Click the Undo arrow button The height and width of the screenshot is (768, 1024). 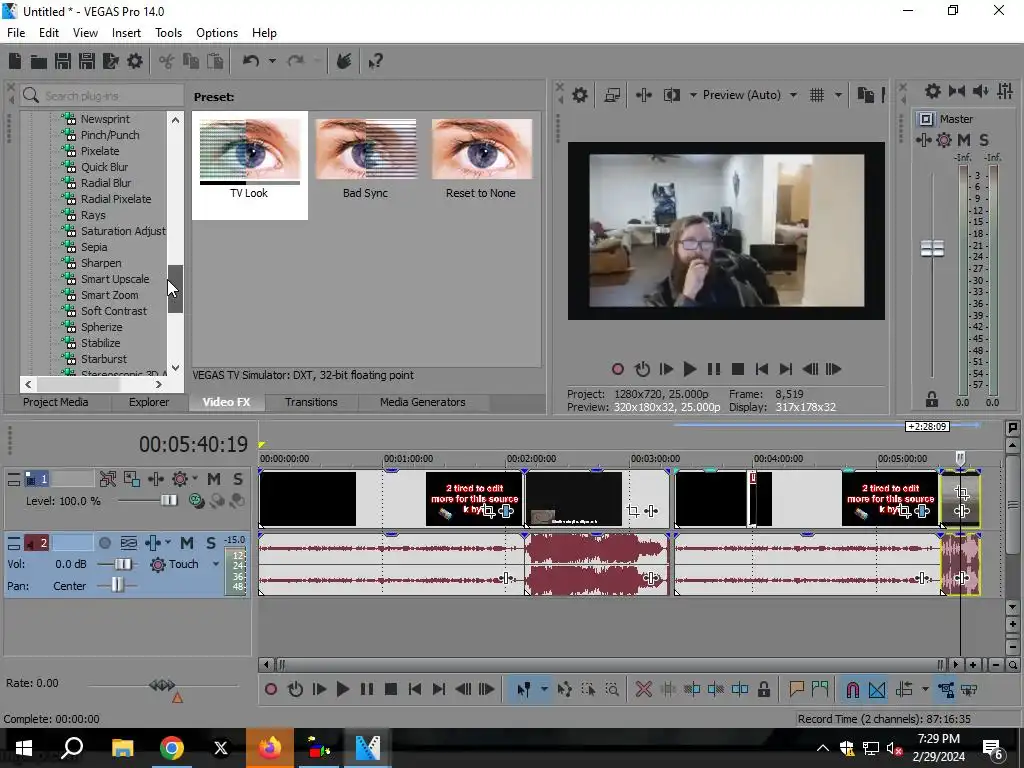pos(251,61)
